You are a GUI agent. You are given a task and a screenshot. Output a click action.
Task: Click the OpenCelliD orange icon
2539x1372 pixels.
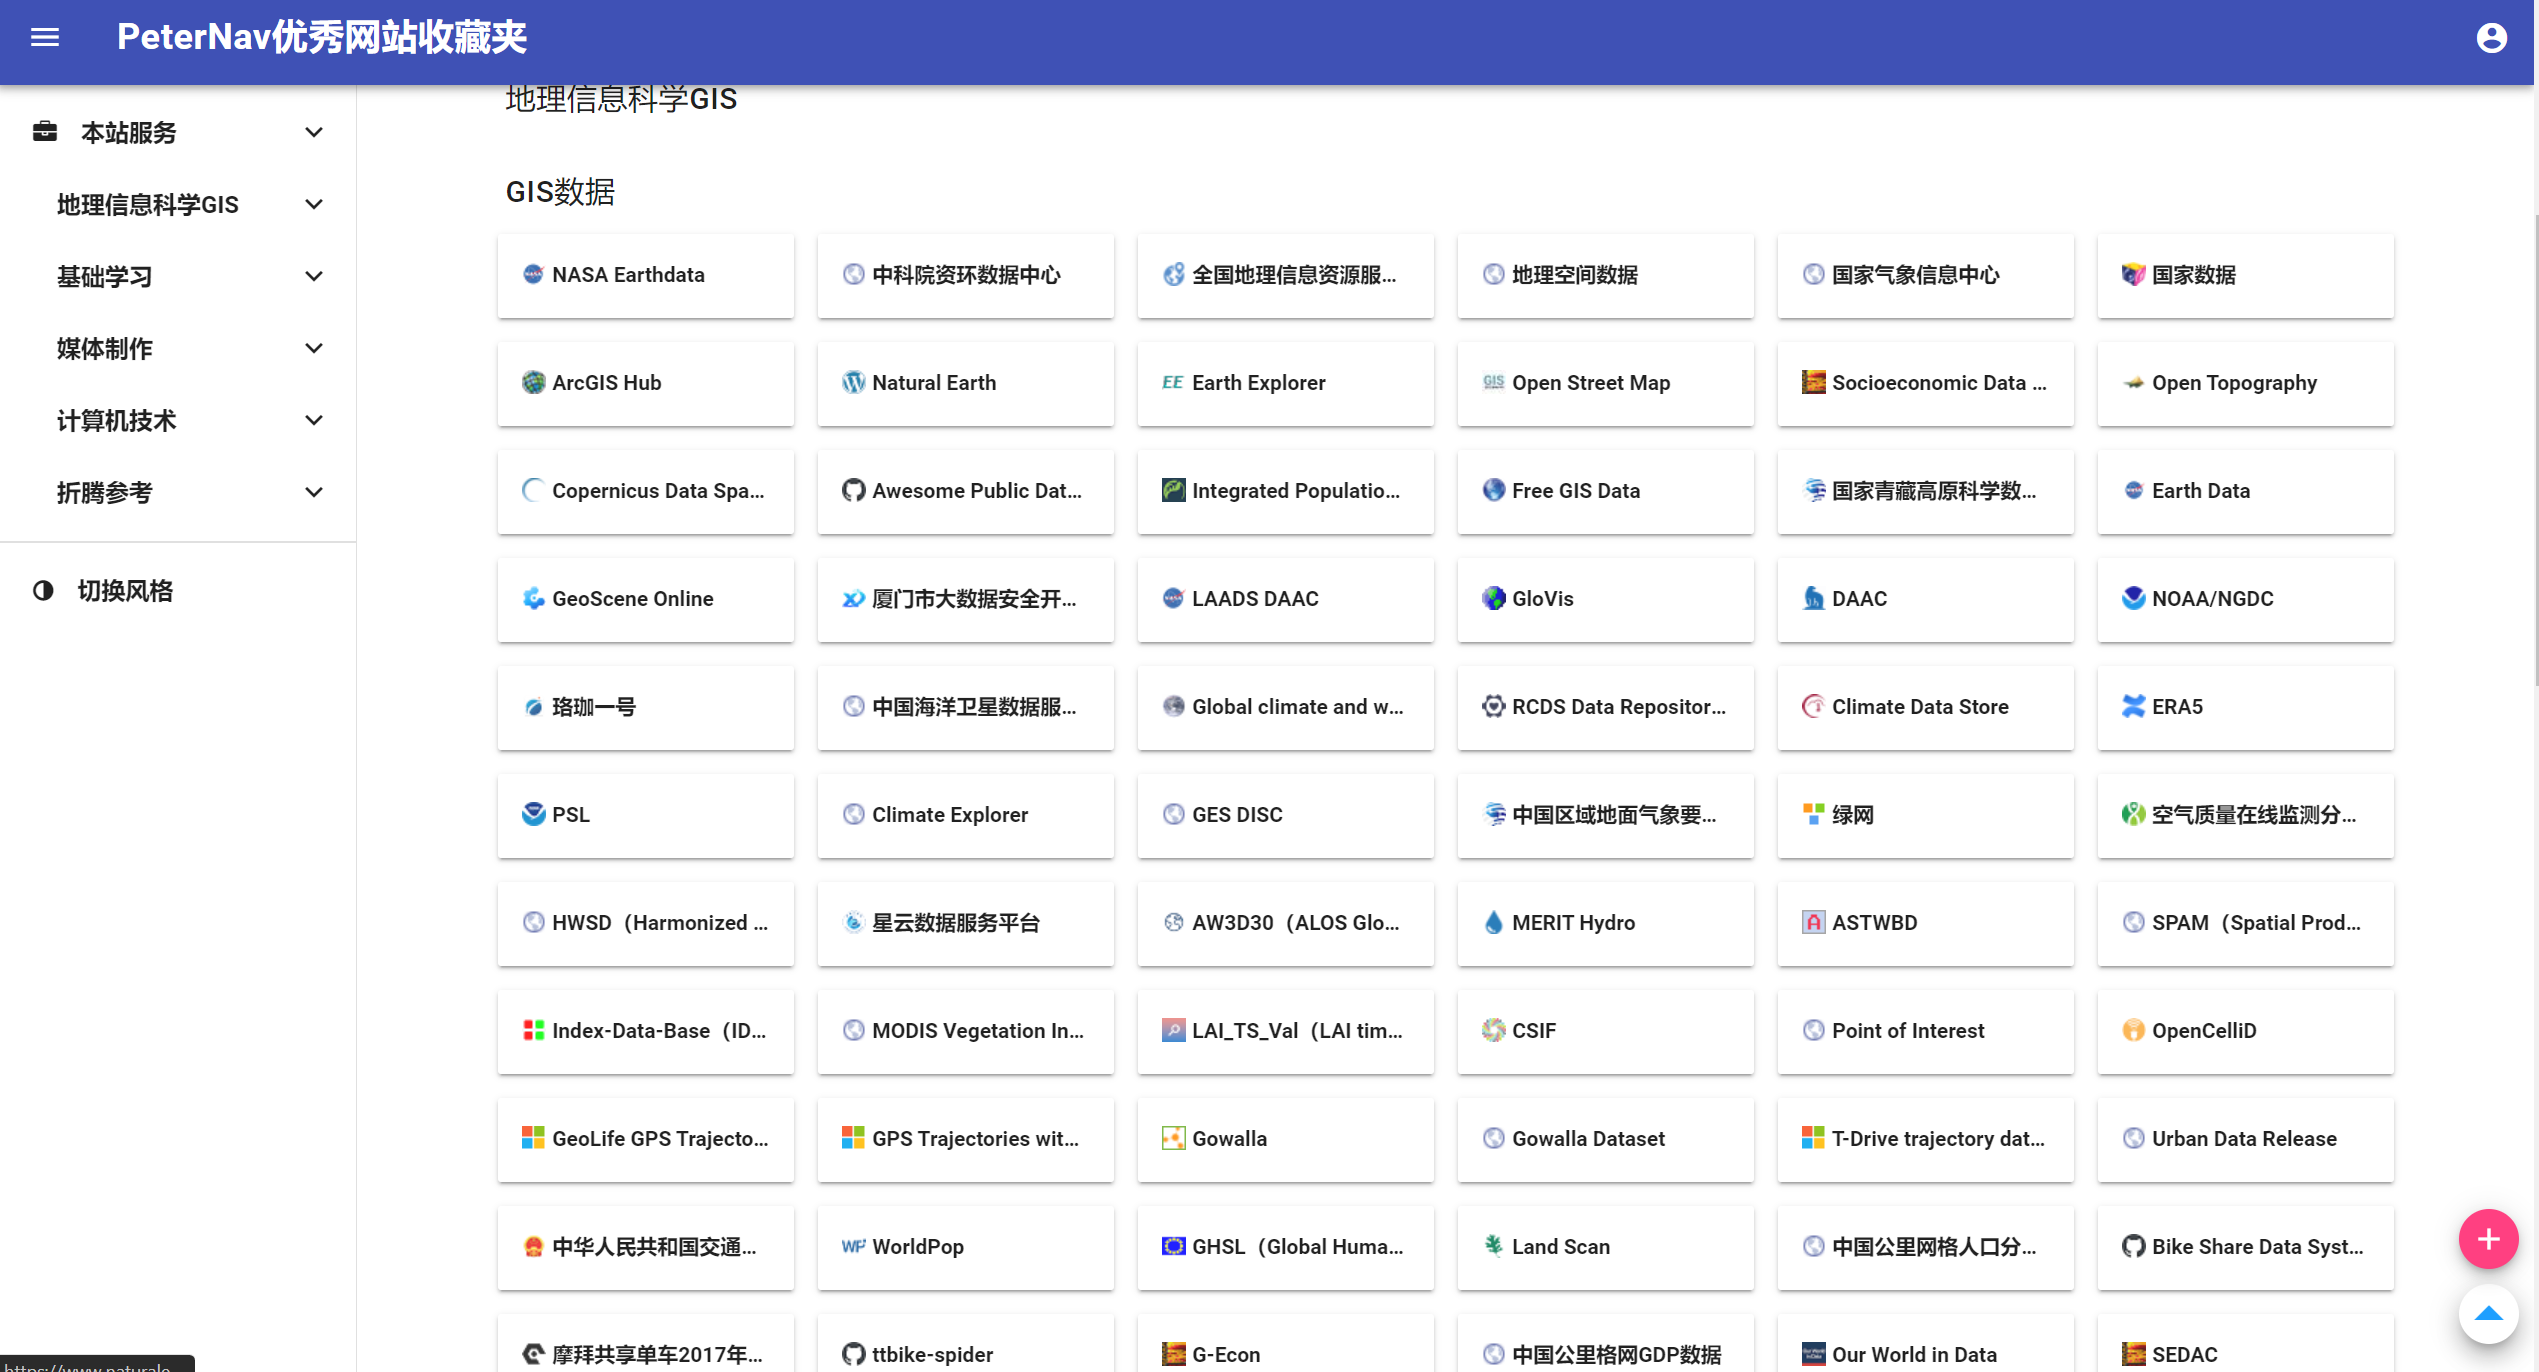coord(2133,1030)
